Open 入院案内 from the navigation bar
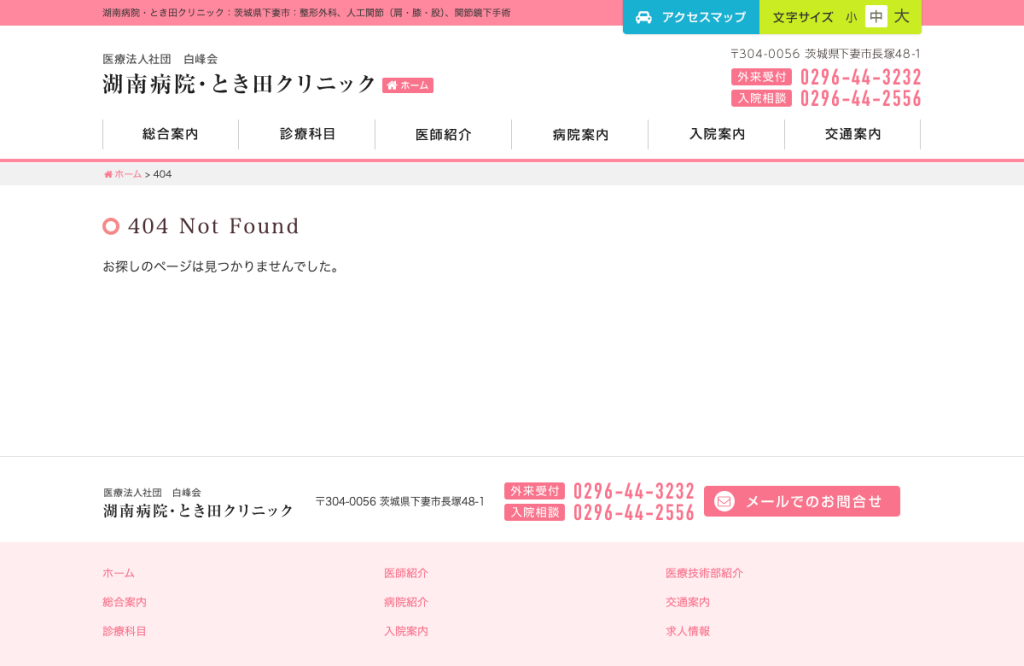The image size is (1024, 666). (x=716, y=135)
